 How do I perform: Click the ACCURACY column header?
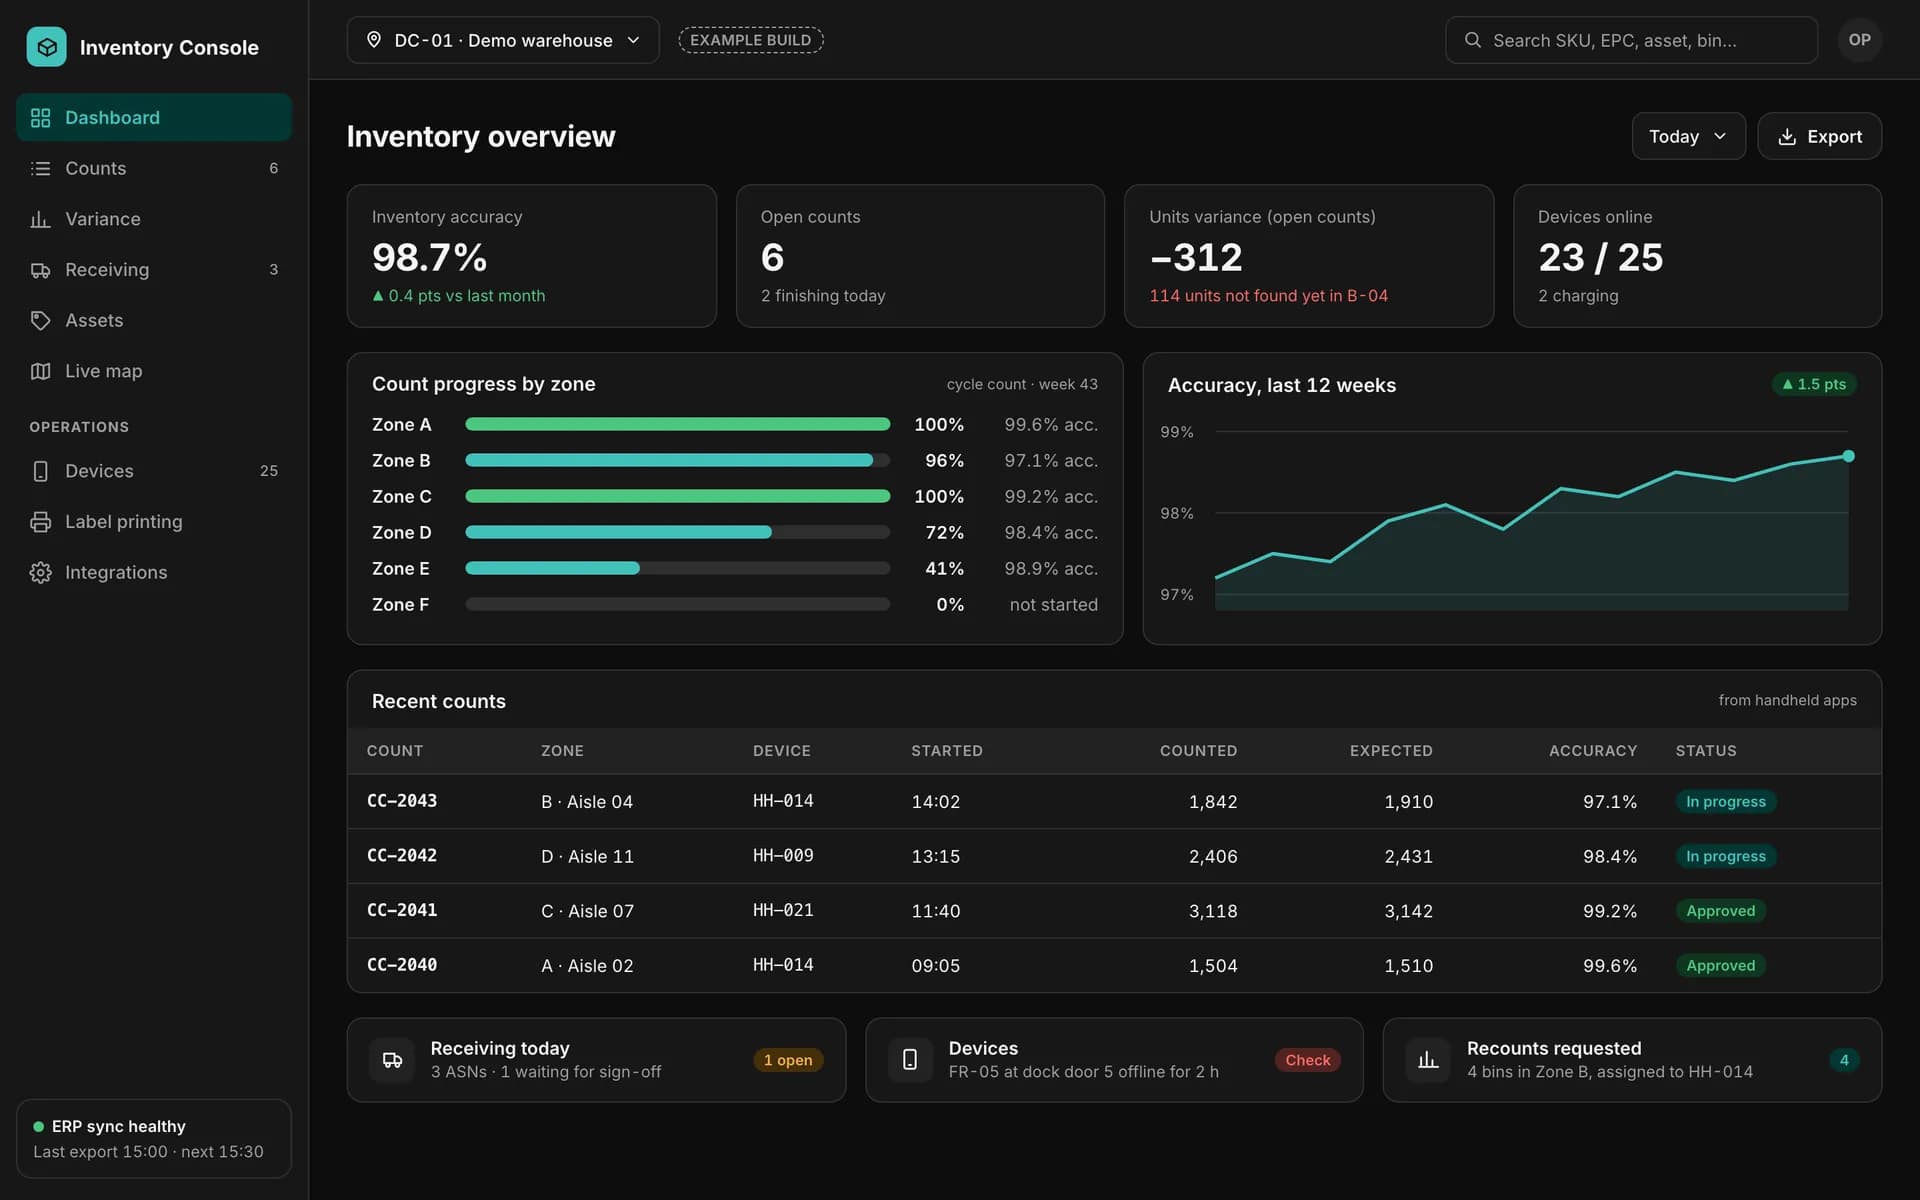click(1592, 751)
